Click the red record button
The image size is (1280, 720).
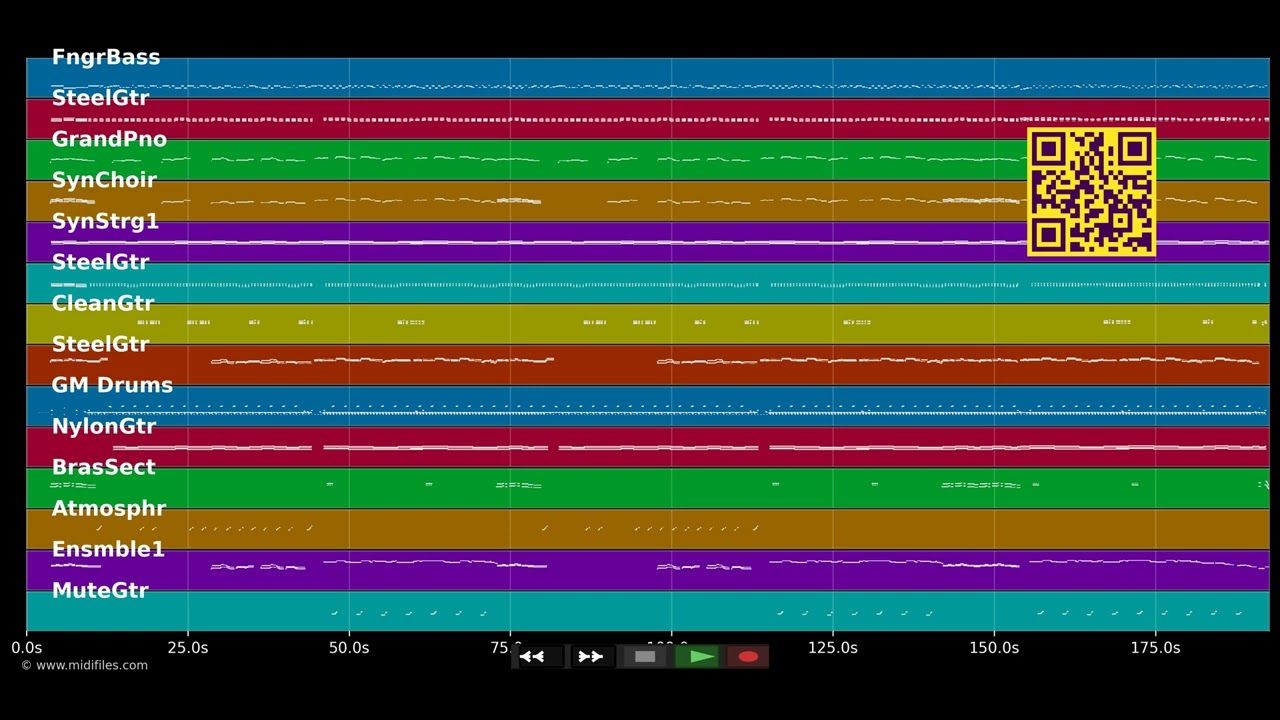click(x=748, y=657)
